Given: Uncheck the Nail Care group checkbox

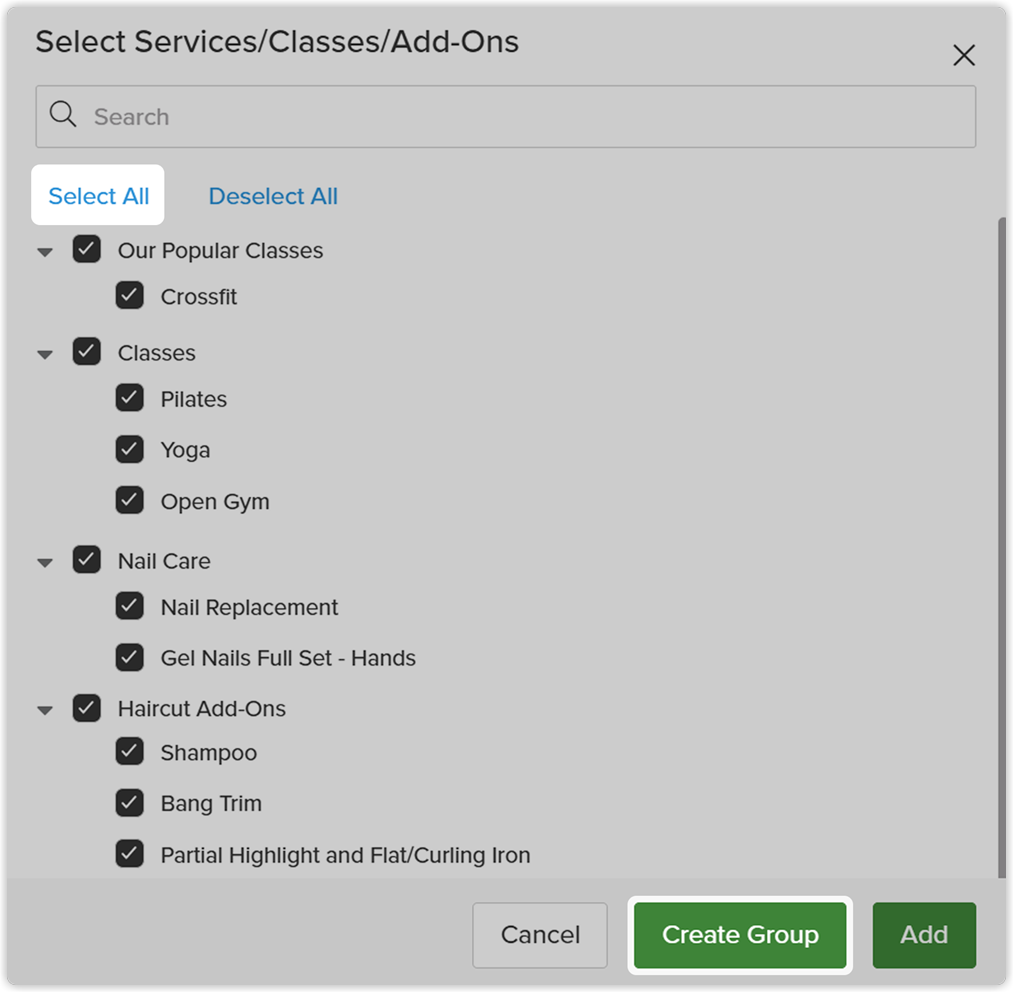Looking at the screenshot, I should [x=87, y=560].
